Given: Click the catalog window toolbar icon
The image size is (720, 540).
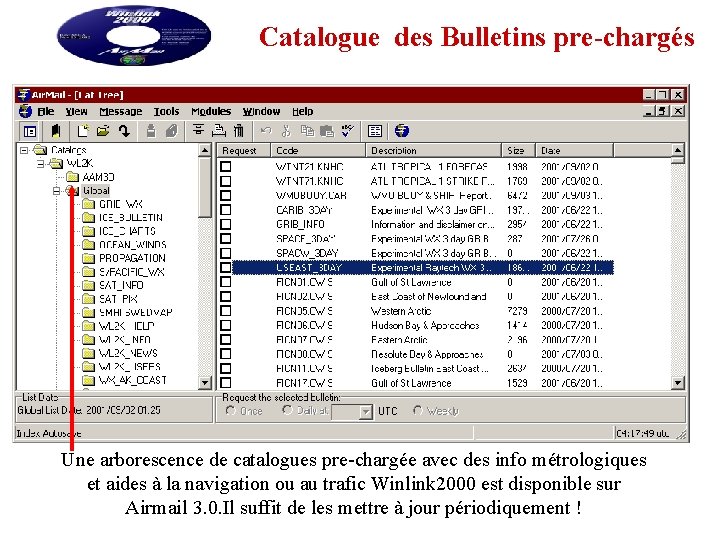Looking at the screenshot, I should click(x=375, y=131).
